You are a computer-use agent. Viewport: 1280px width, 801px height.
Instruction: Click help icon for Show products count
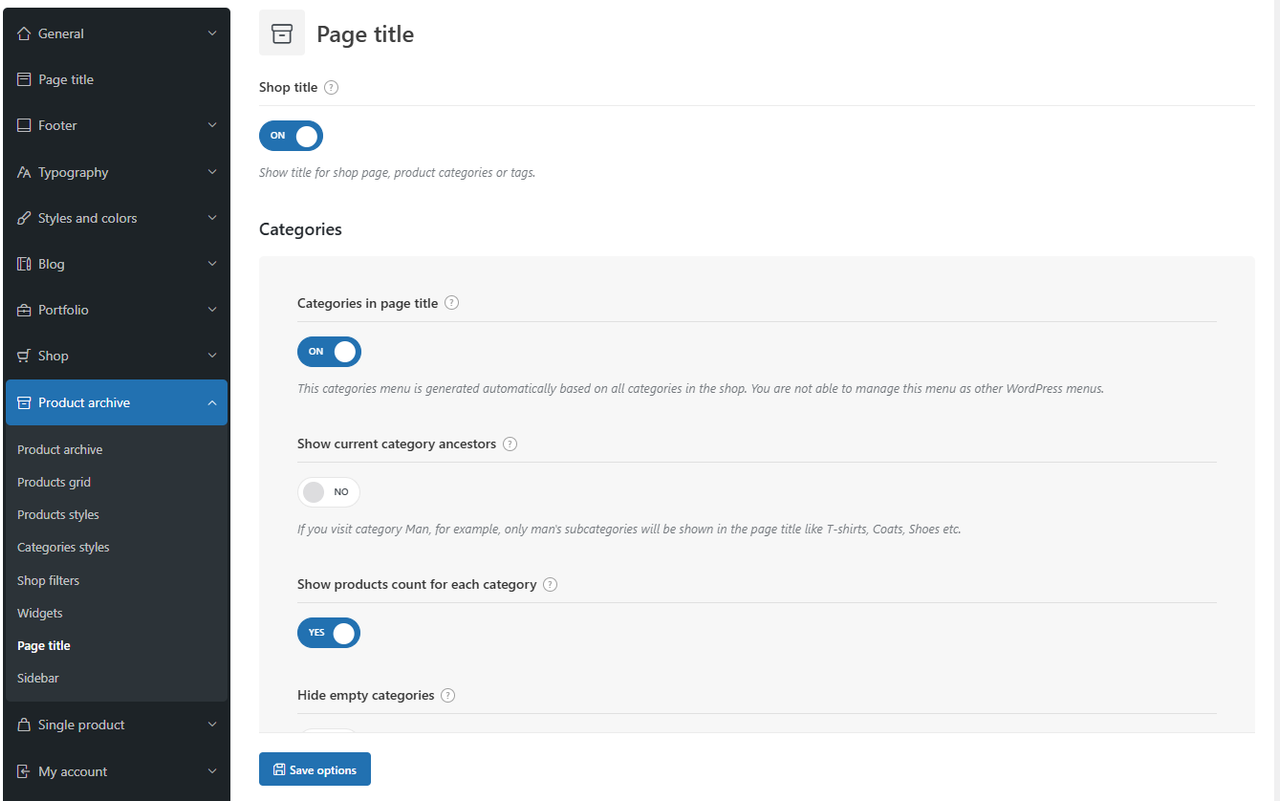(x=550, y=585)
